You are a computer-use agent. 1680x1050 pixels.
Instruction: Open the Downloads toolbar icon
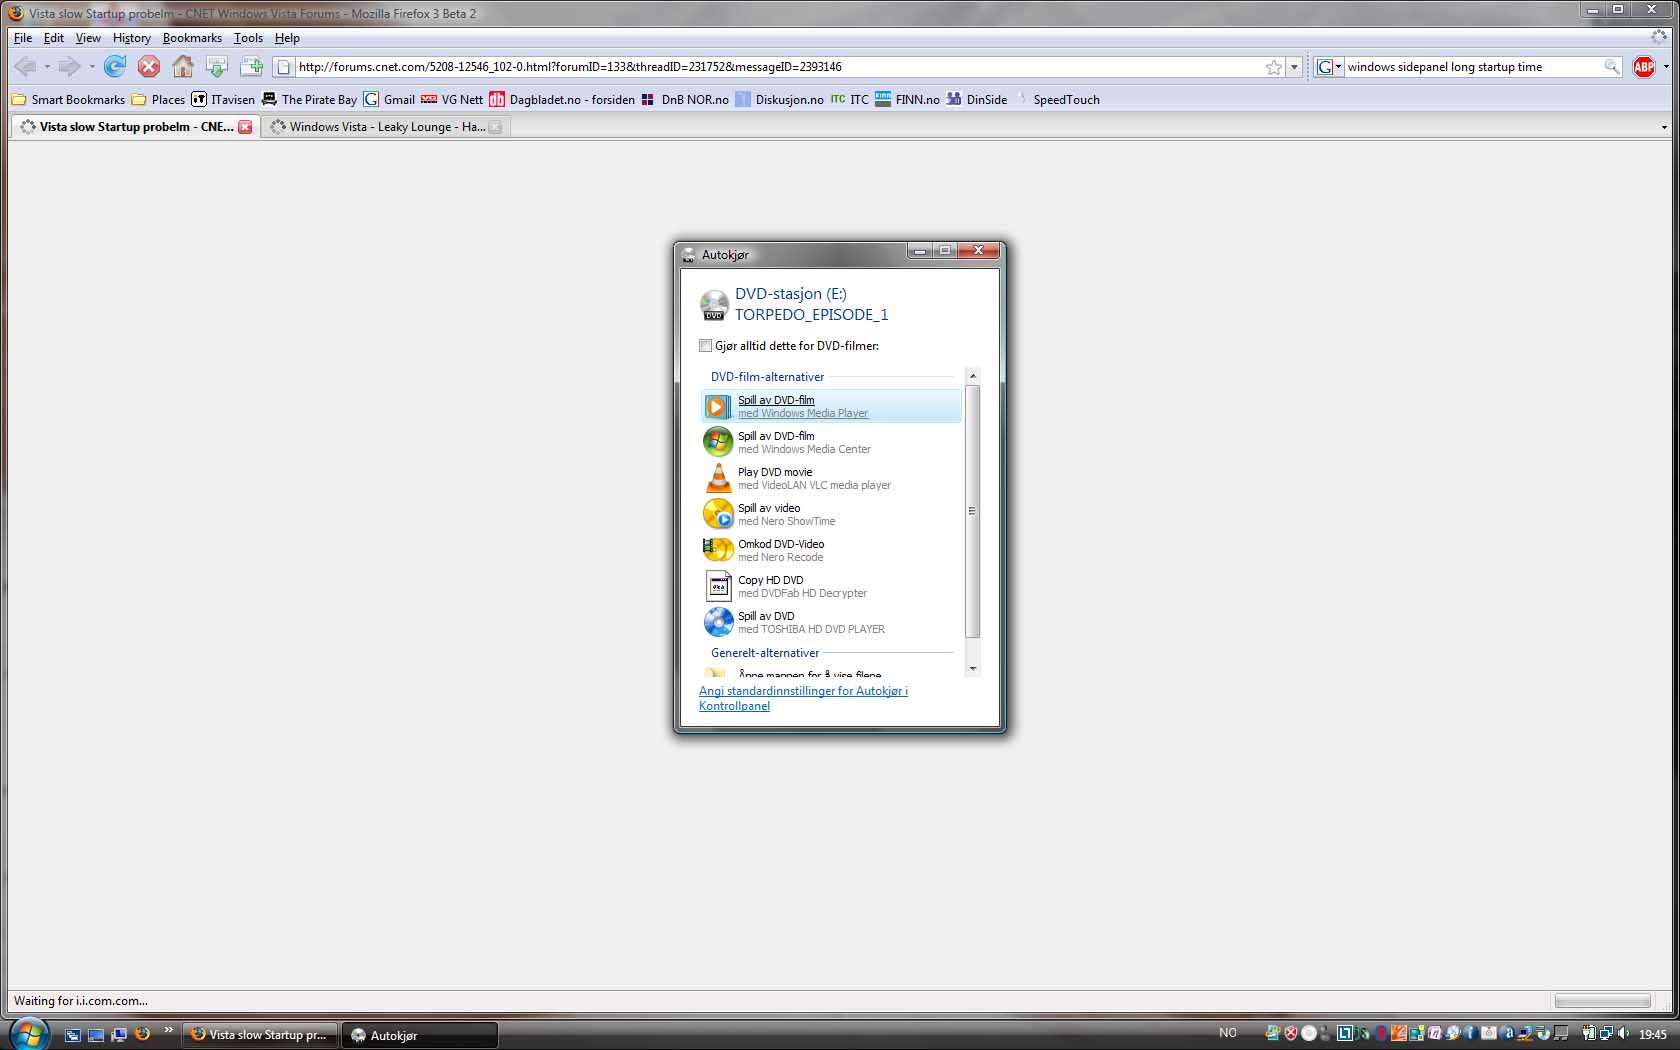217,67
